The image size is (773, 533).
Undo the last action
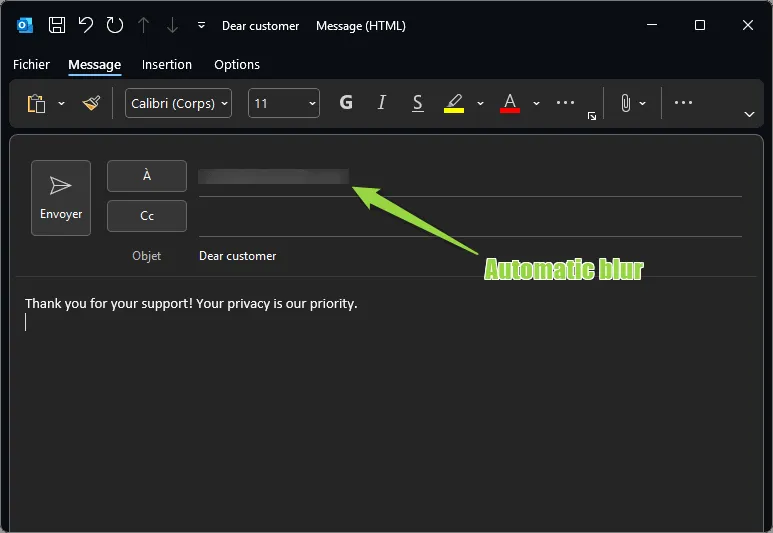86,25
